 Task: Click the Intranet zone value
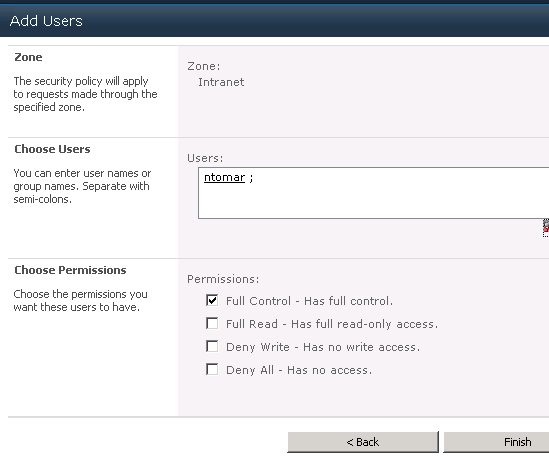click(x=221, y=82)
